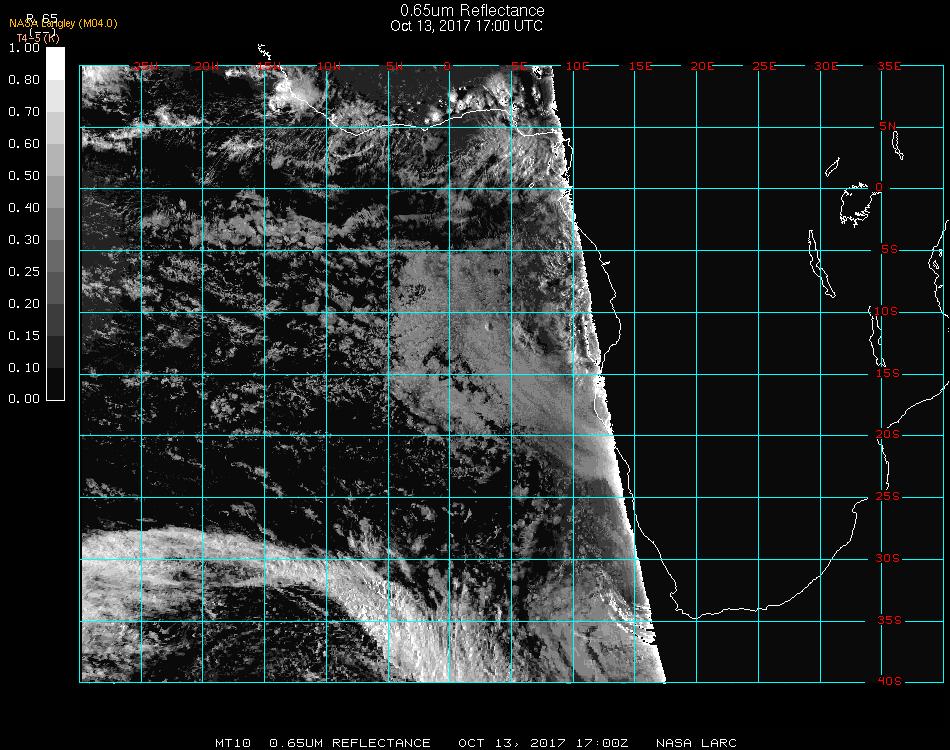Click the "MT10" footer text
This screenshot has width=950, height=750.
click(233, 743)
